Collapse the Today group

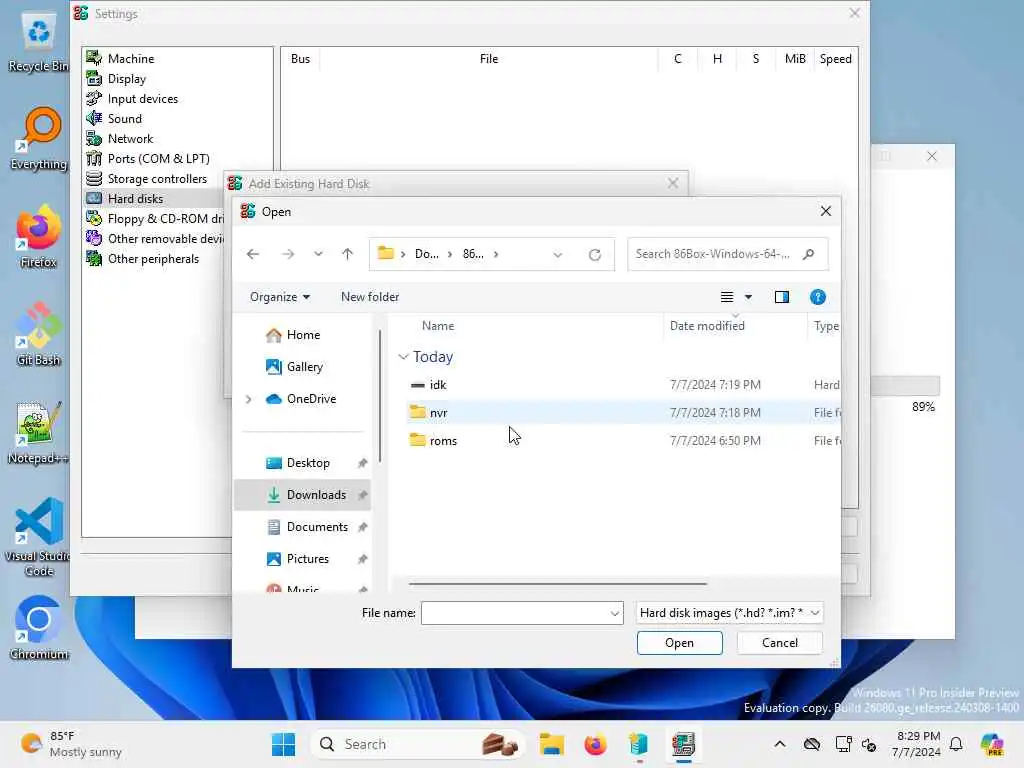click(x=404, y=357)
